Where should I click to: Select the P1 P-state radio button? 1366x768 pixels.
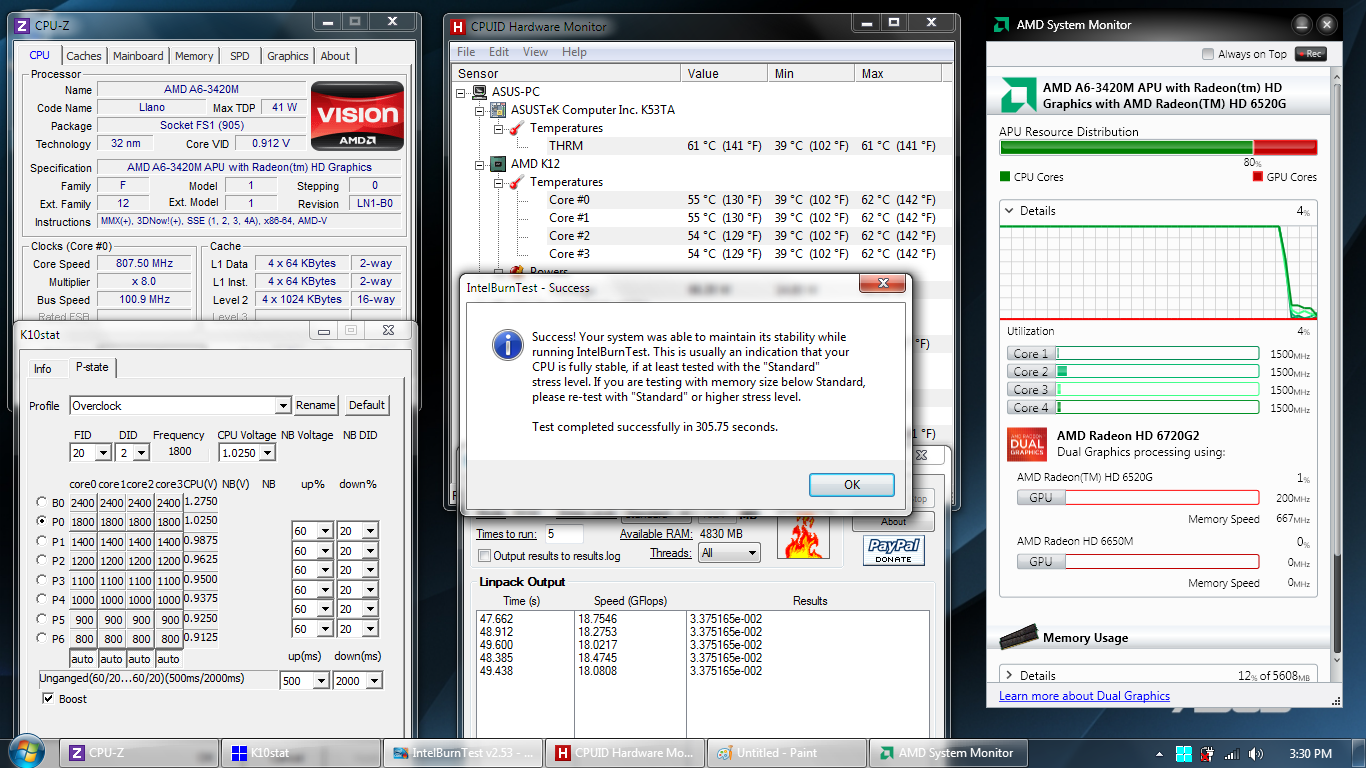coord(41,541)
